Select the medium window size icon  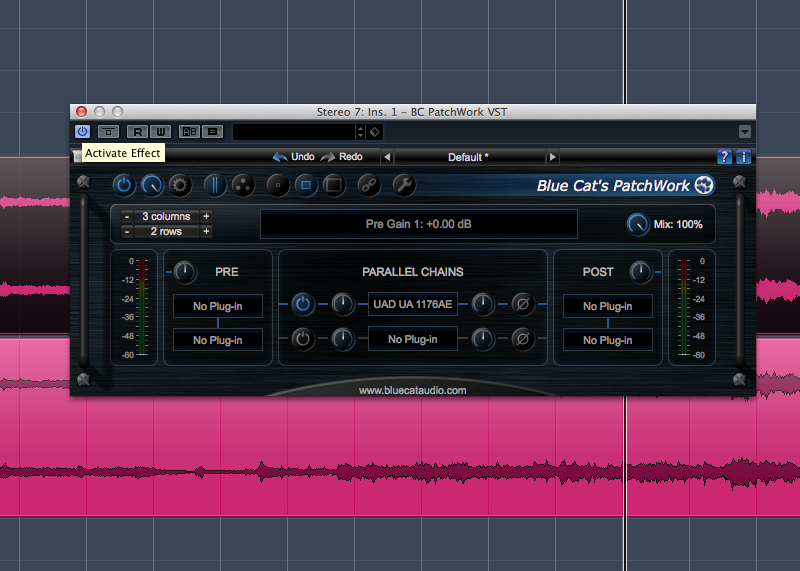coord(306,185)
